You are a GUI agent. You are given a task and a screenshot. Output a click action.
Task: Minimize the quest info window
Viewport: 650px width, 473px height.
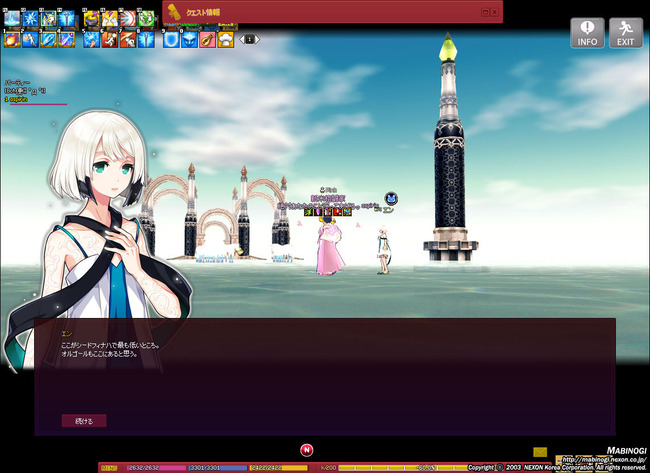[x=485, y=12]
